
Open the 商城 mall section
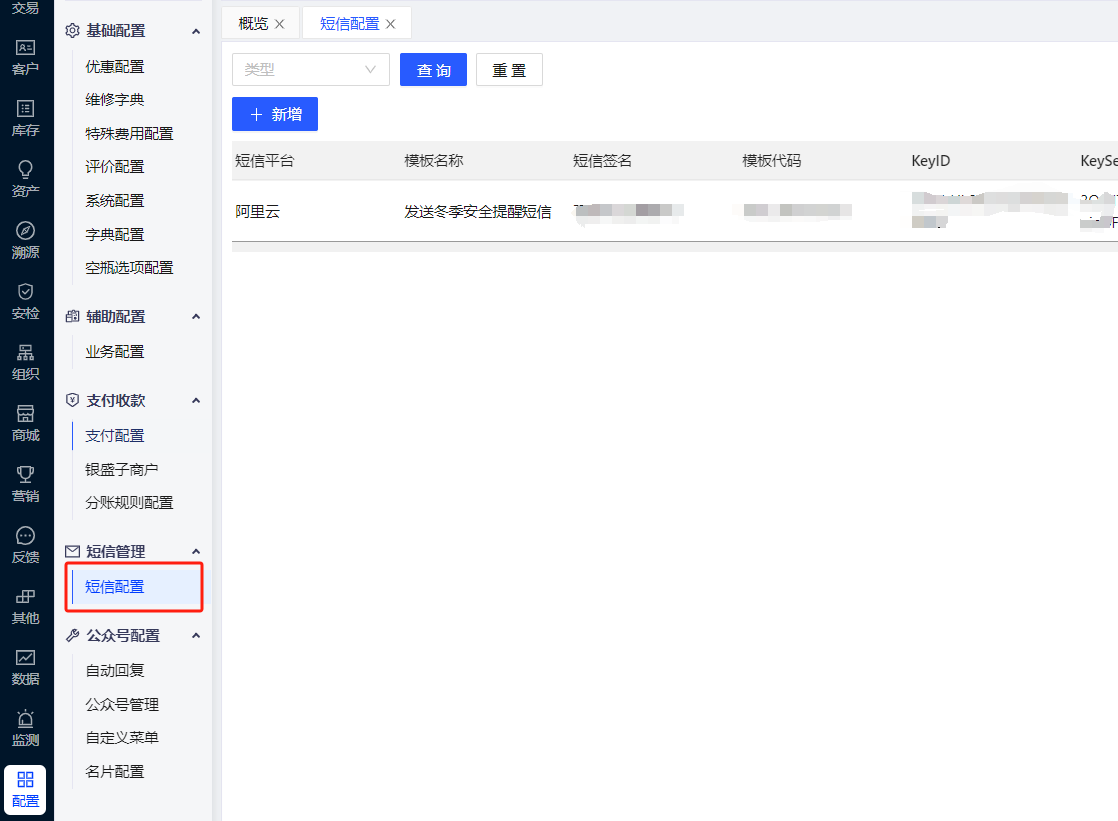coord(26,424)
